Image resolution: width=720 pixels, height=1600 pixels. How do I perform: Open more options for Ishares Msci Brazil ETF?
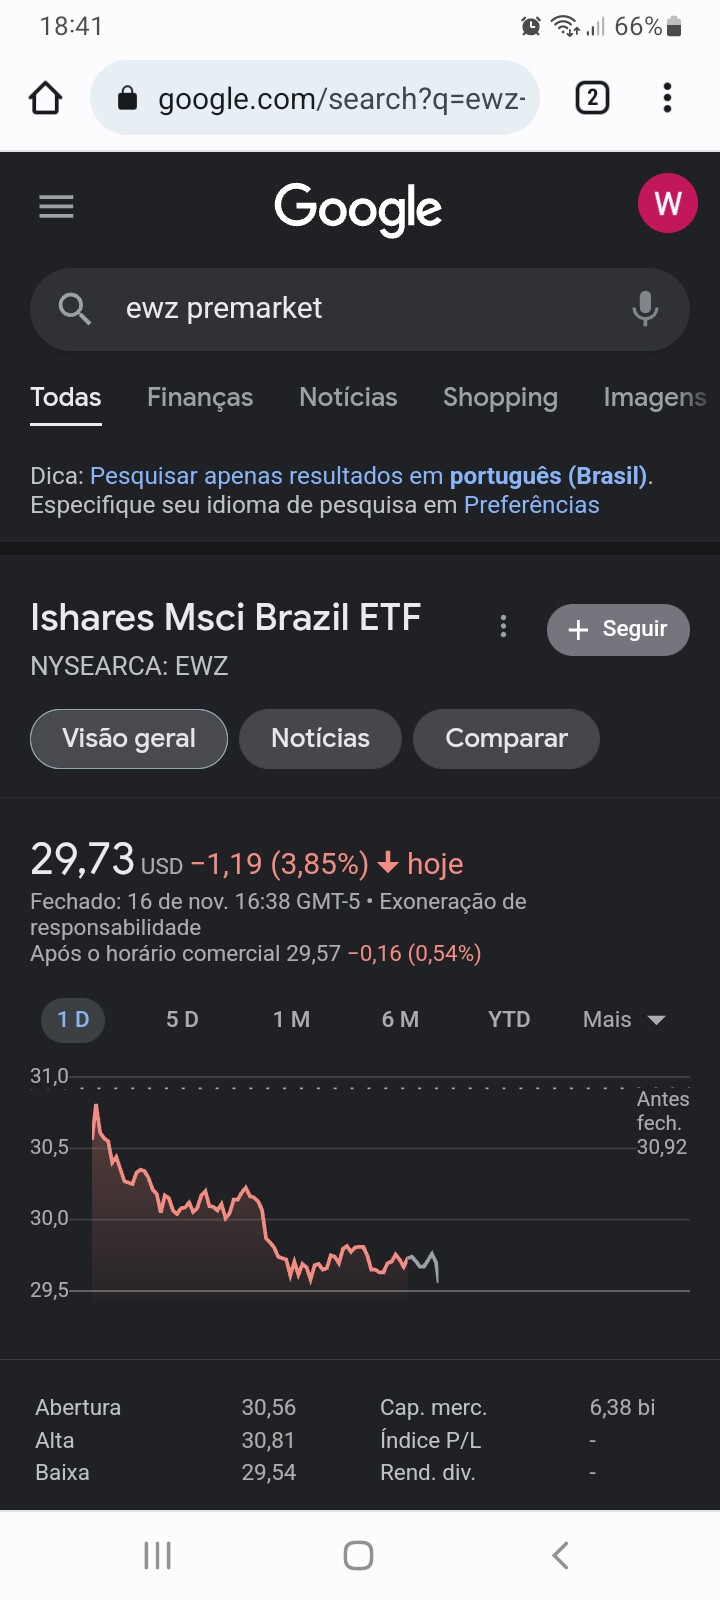(x=503, y=627)
